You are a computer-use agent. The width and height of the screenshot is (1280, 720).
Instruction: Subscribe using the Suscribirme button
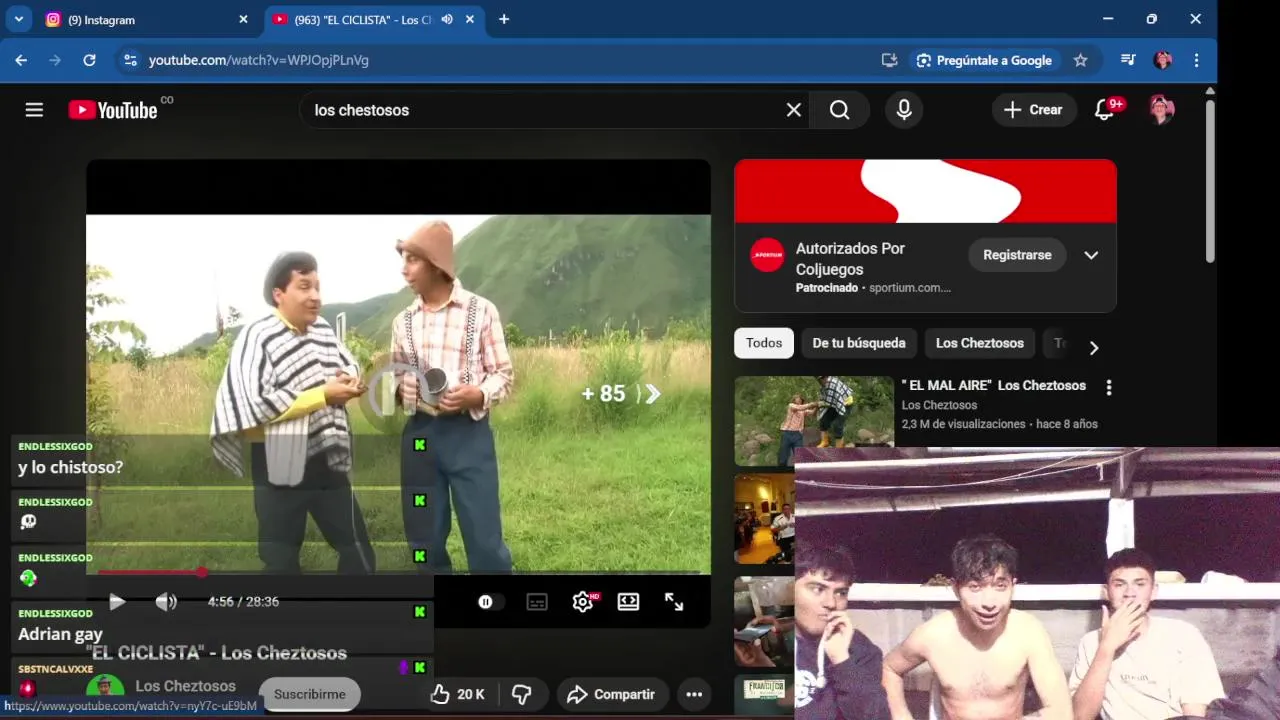pyautogui.click(x=310, y=694)
